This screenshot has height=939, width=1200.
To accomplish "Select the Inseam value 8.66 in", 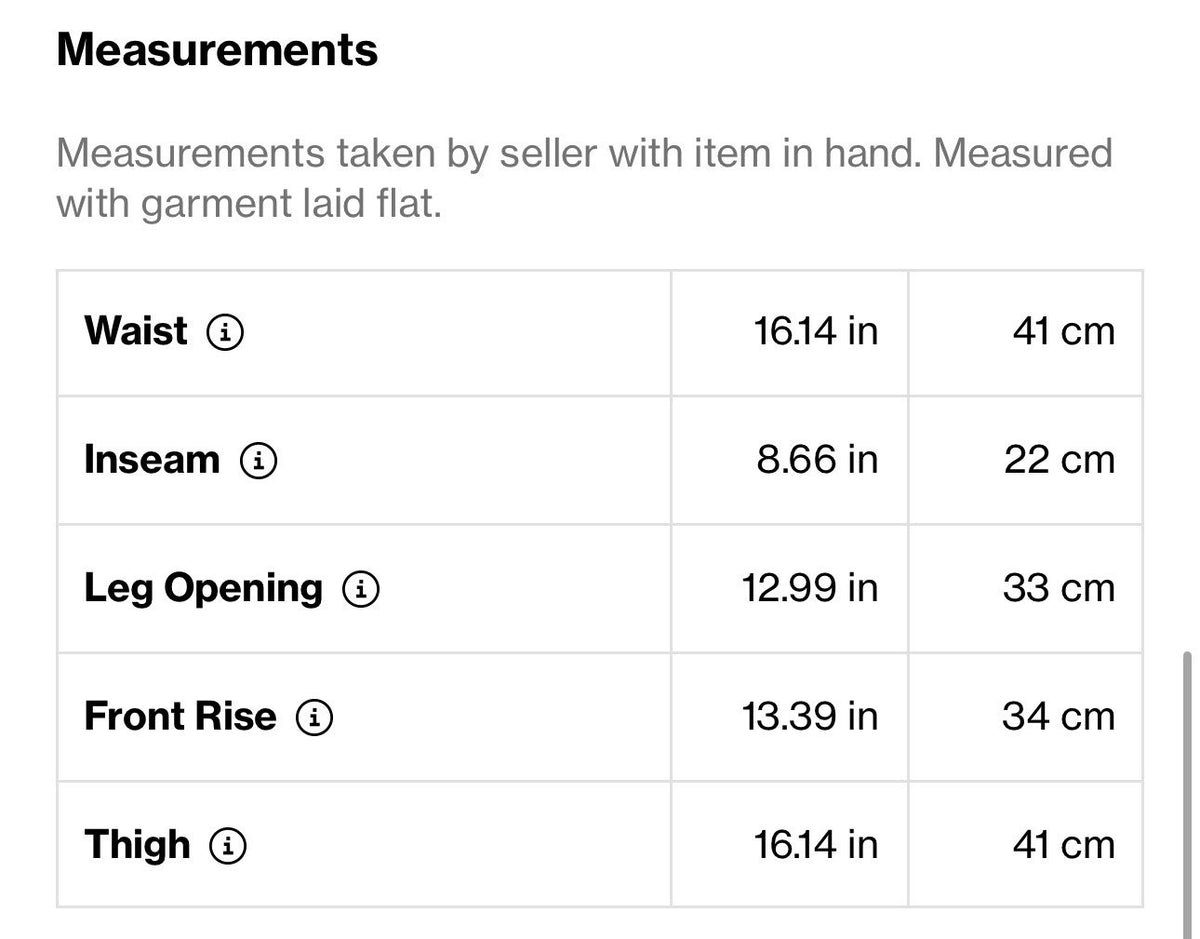I will 817,460.
